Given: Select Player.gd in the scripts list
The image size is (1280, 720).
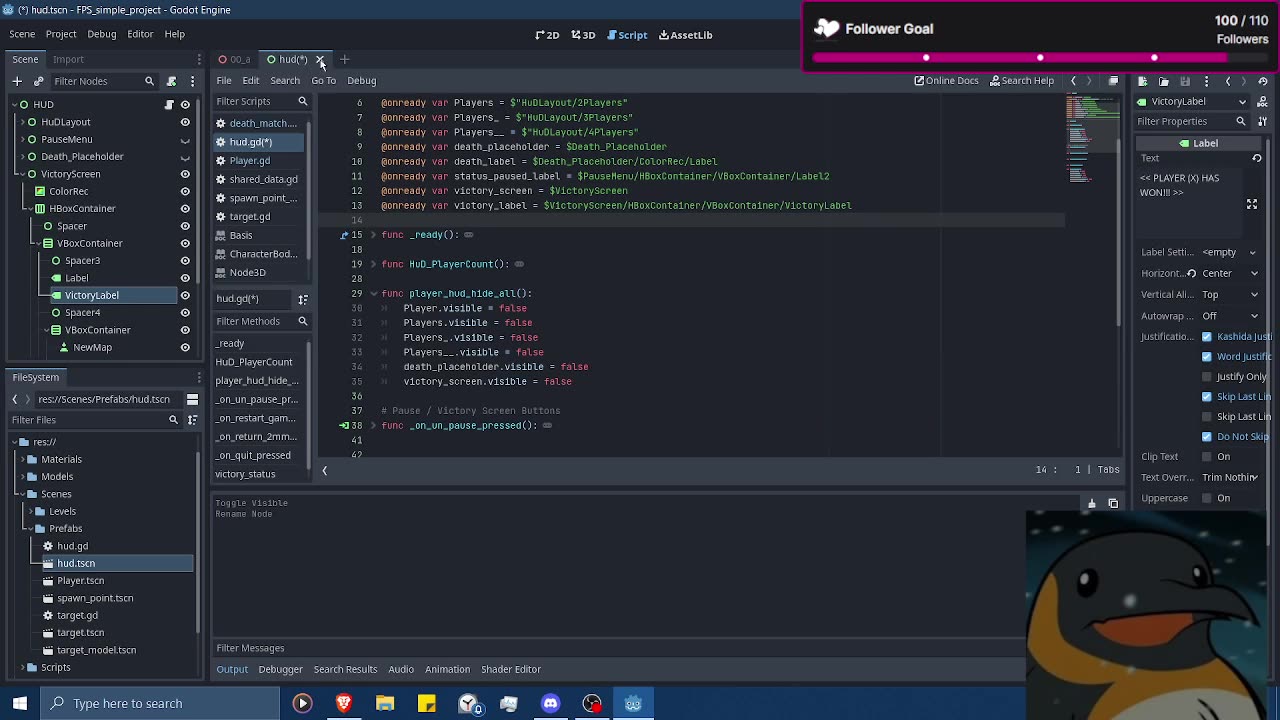Looking at the screenshot, I should (249, 161).
